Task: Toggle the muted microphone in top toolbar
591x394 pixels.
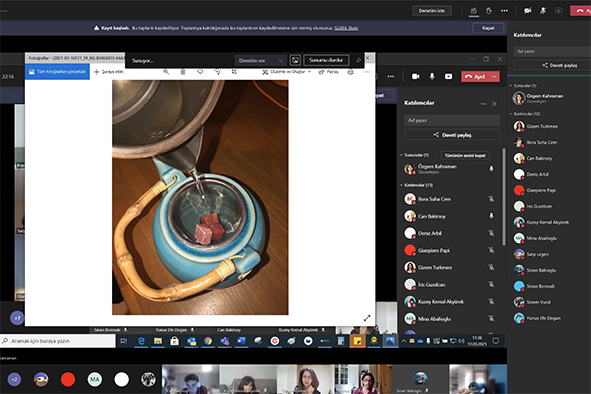Action: [543, 11]
